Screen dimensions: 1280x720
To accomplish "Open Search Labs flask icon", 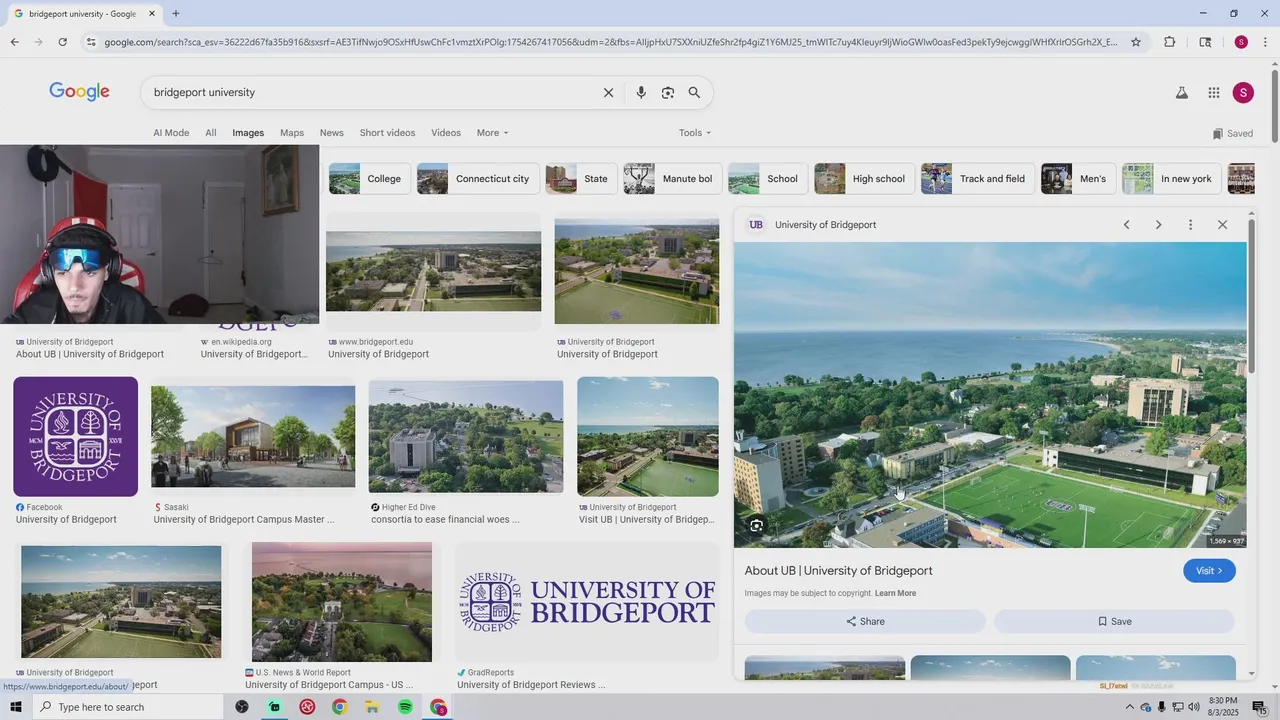I will (x=1181, y=93).
